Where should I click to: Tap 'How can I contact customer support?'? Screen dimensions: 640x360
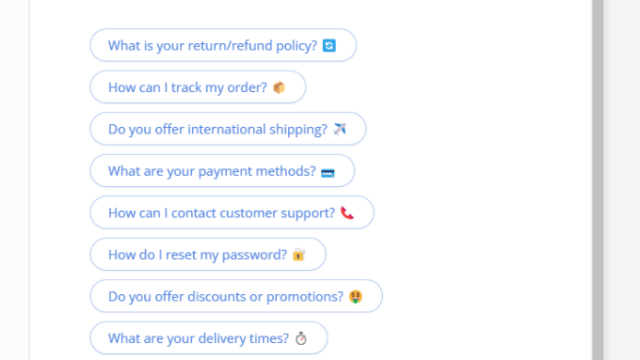click(x=232, y=213)
